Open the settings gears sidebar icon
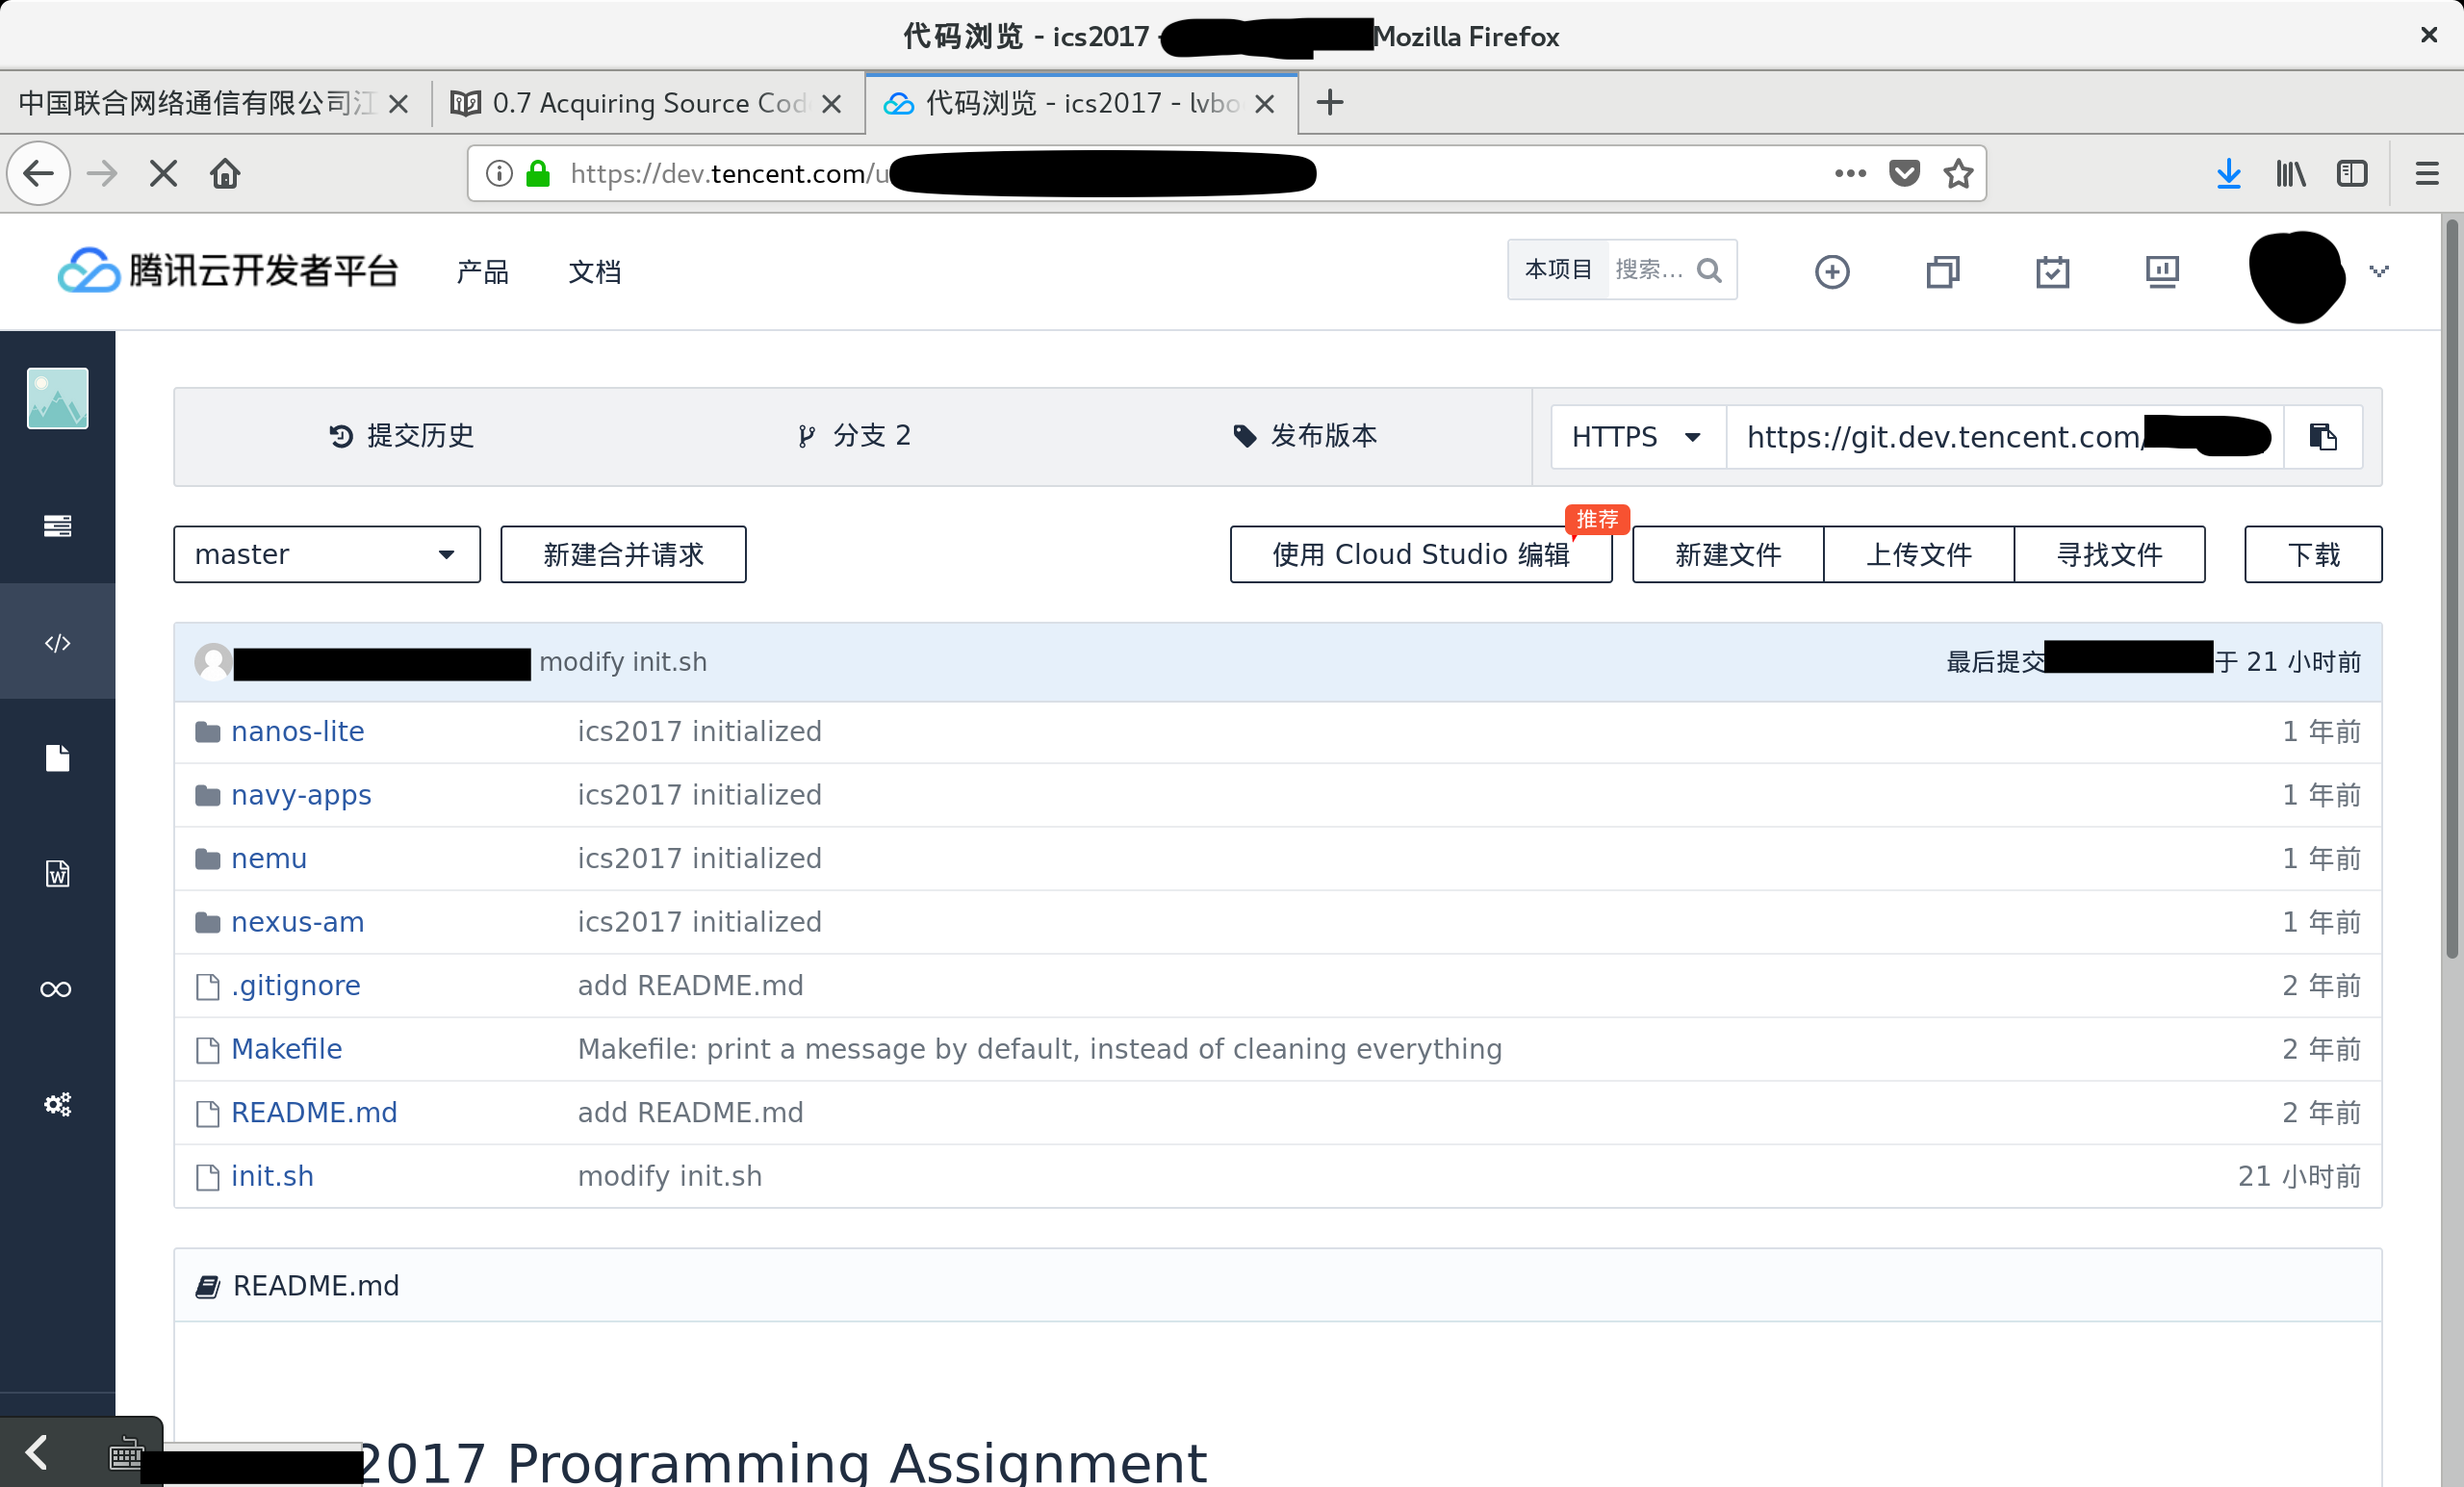This screenshot has height=1487, width=2464. coord(57,1104)
